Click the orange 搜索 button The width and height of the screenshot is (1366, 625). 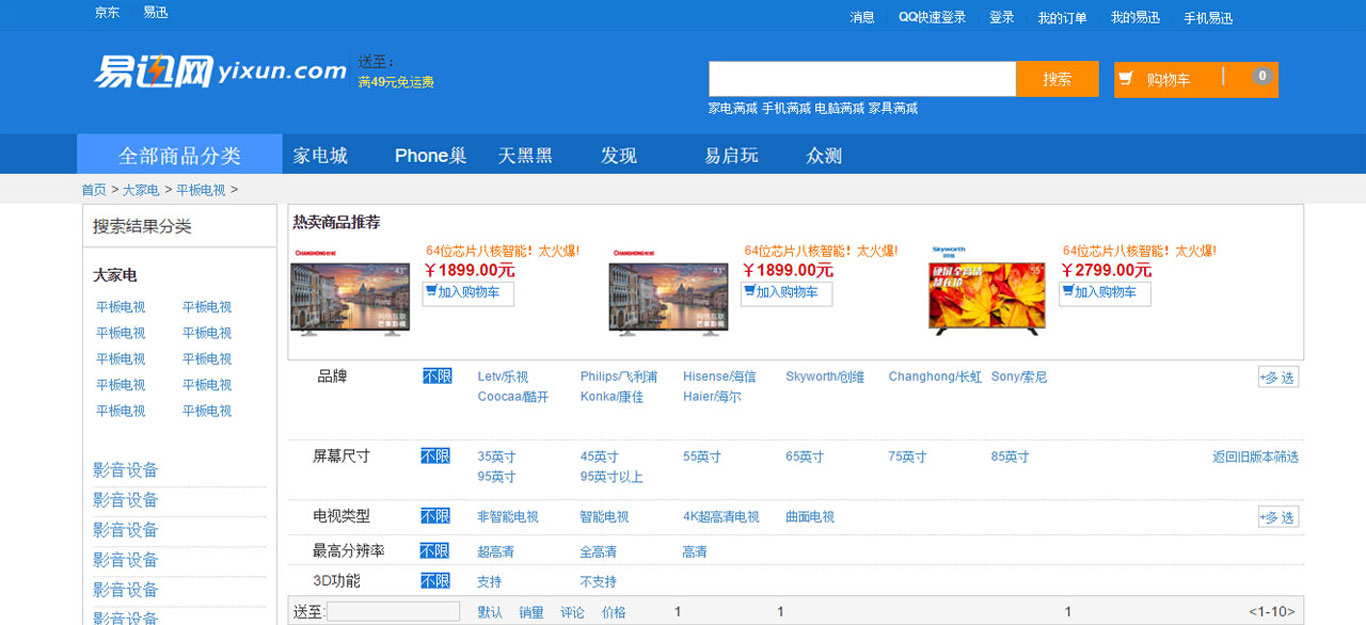pos(1057,79)
